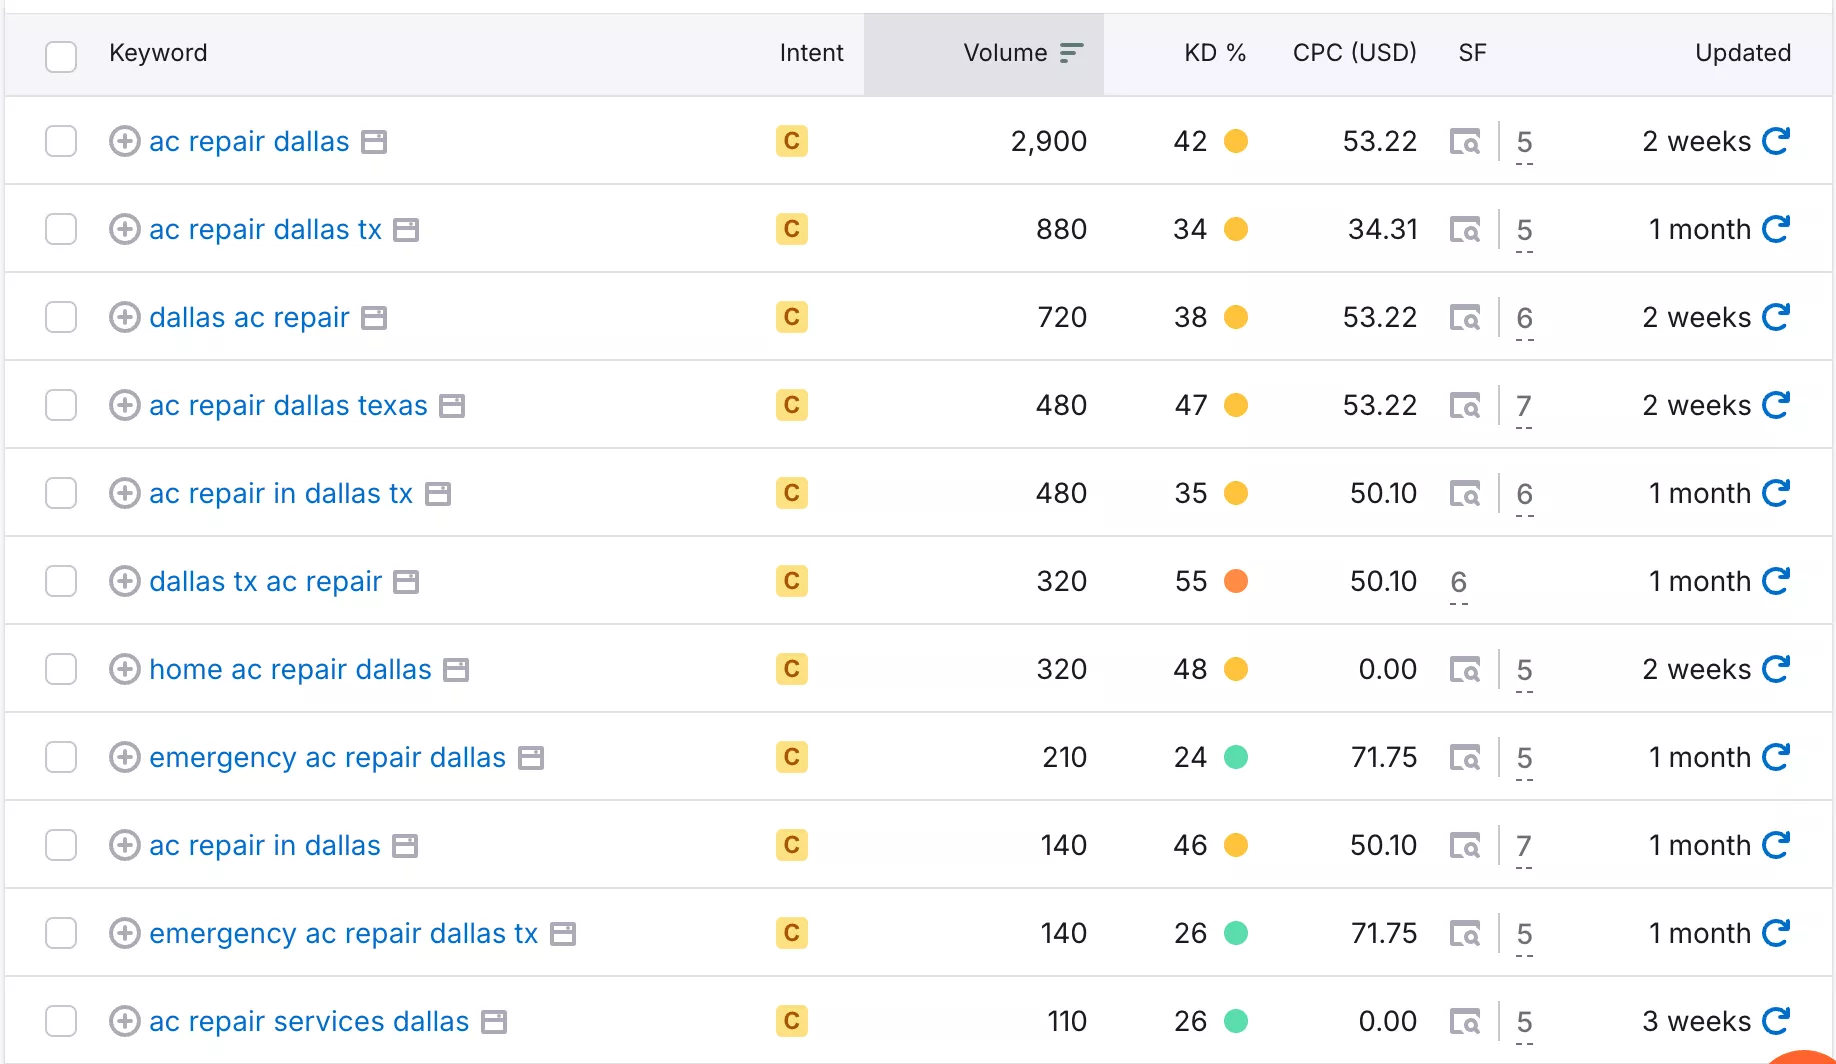Click the CPC magnifier icon for "ac repair dallas texas"
This screenshot has width=1836, height=1064.
pyautogui.click(x=1464, y=406)
